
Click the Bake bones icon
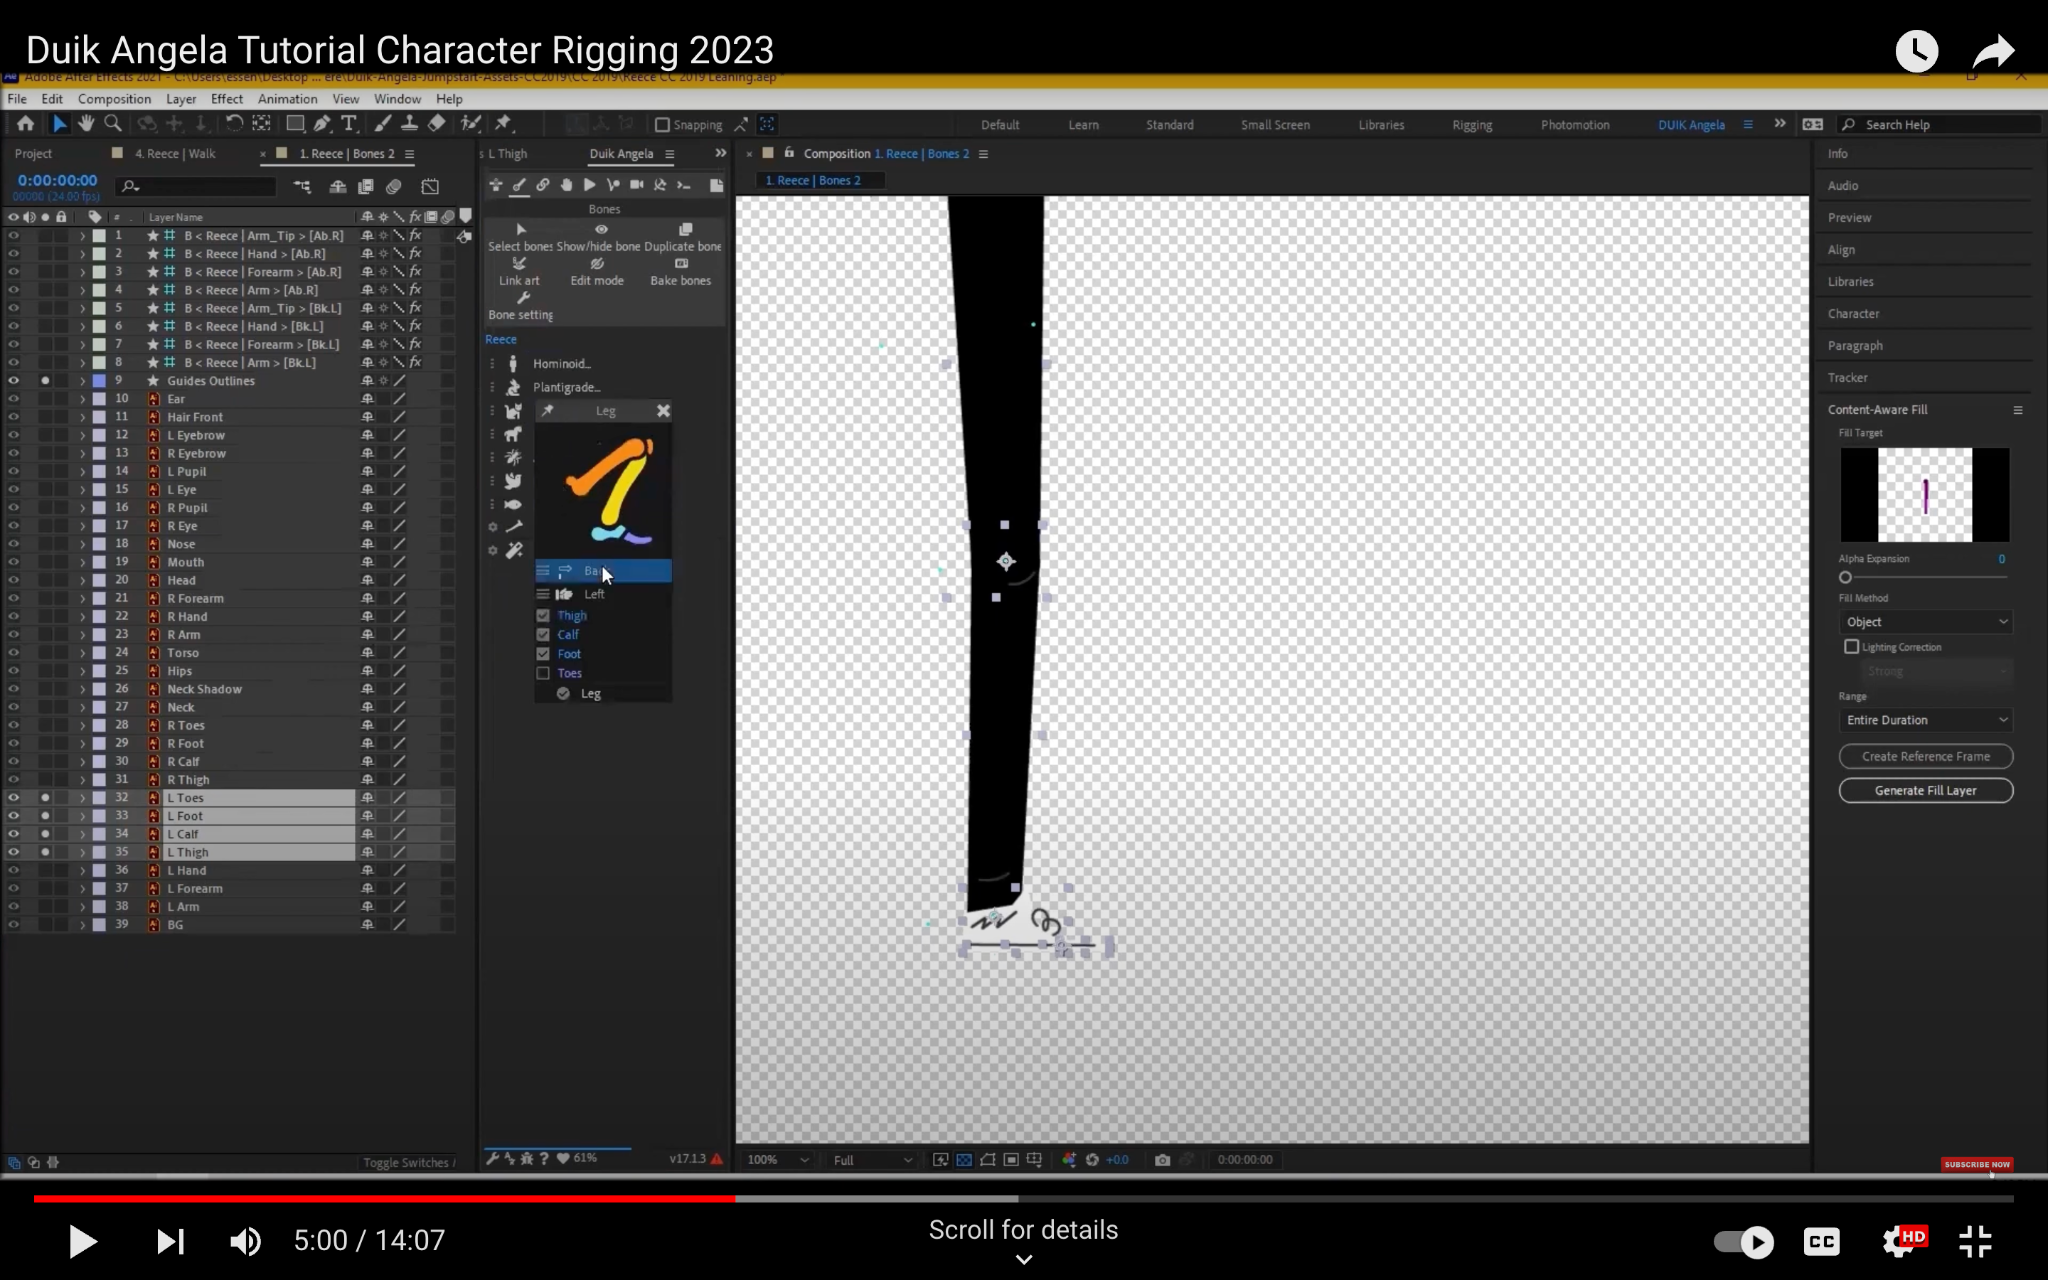681,265
